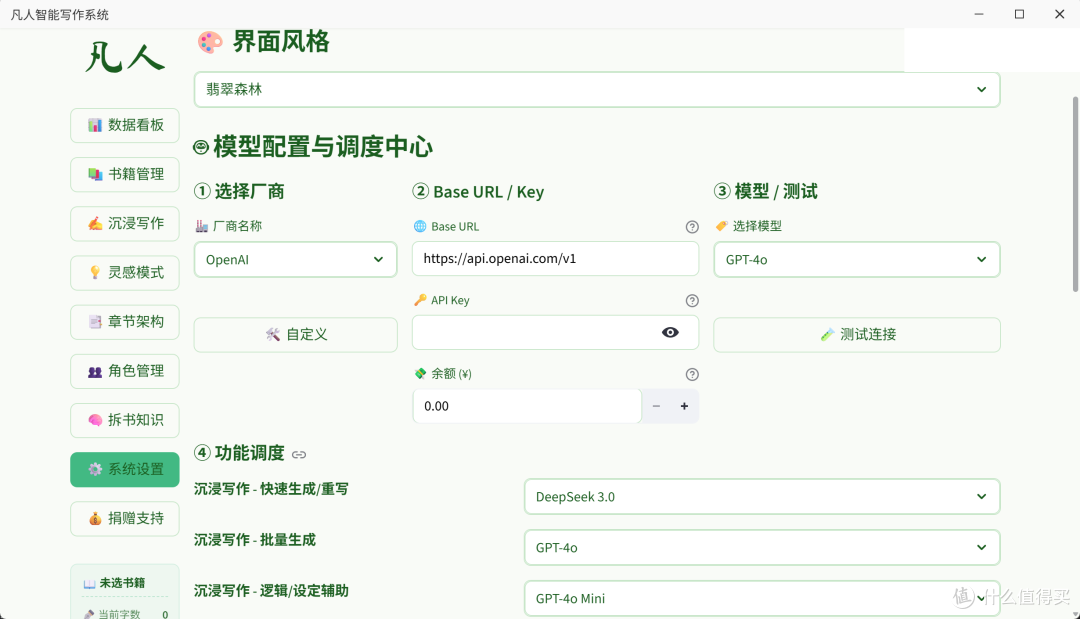The image size is (1080, 619).
Task: Open 拆书知识 page
Action: pyautogui.click(x=125, y=420)
